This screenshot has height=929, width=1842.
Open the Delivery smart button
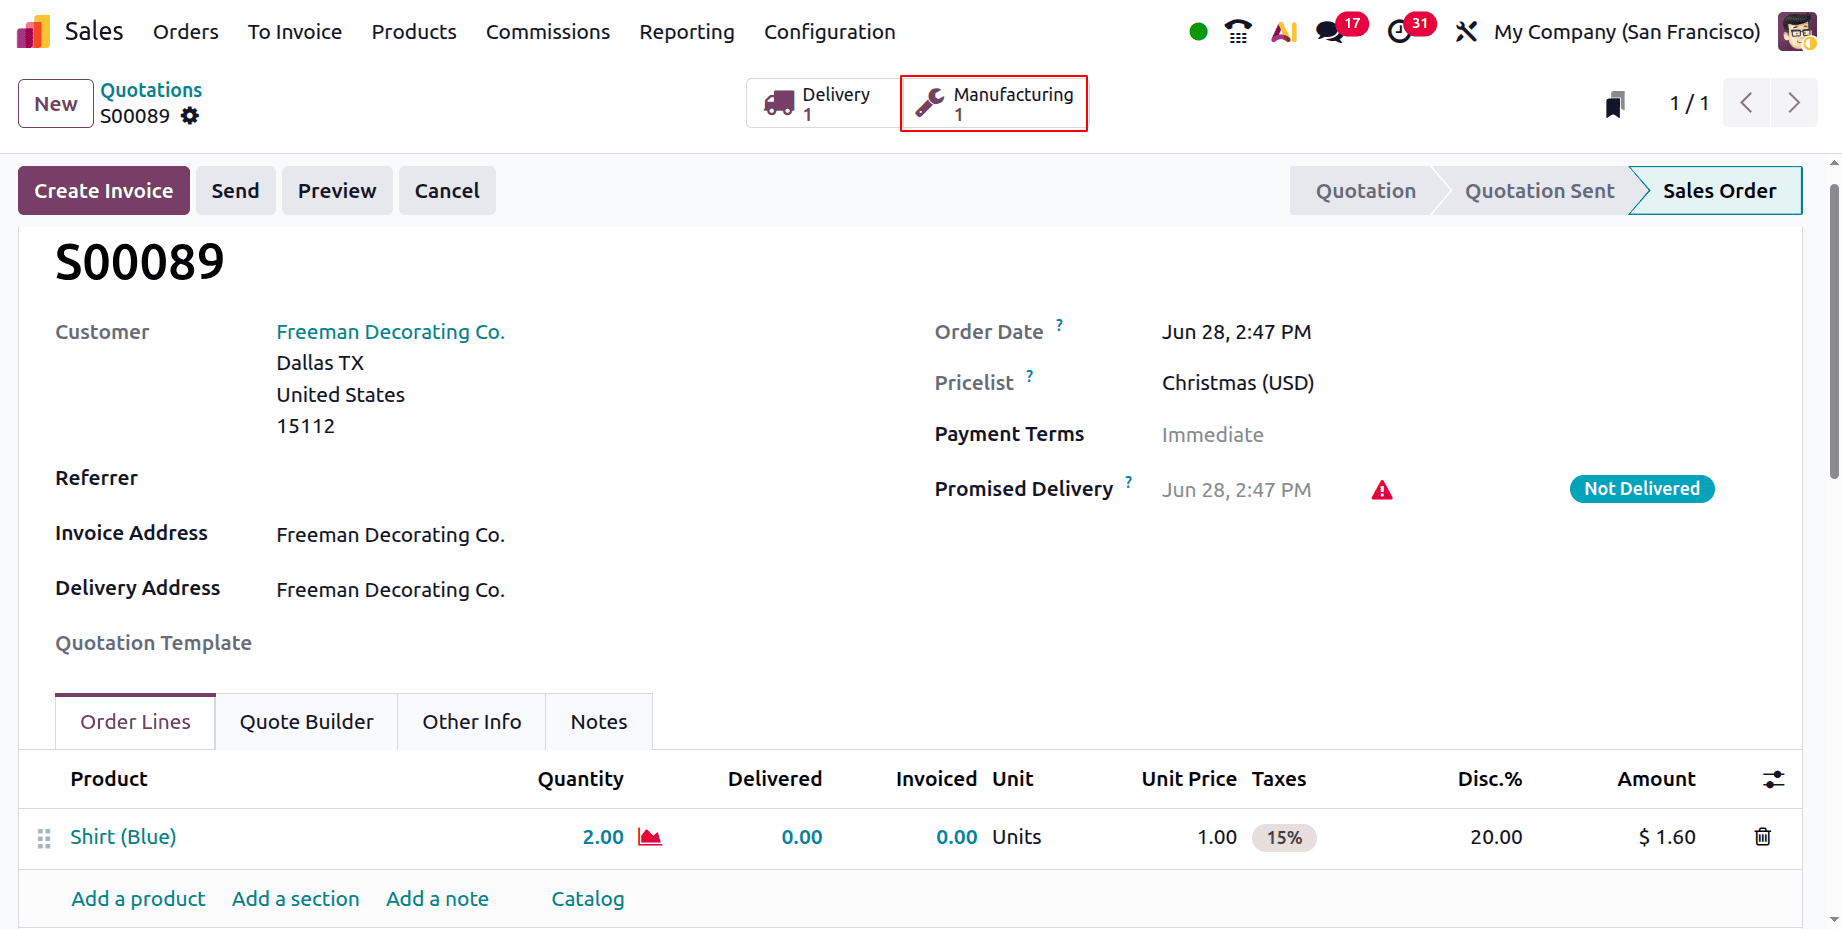pos(823,104)
